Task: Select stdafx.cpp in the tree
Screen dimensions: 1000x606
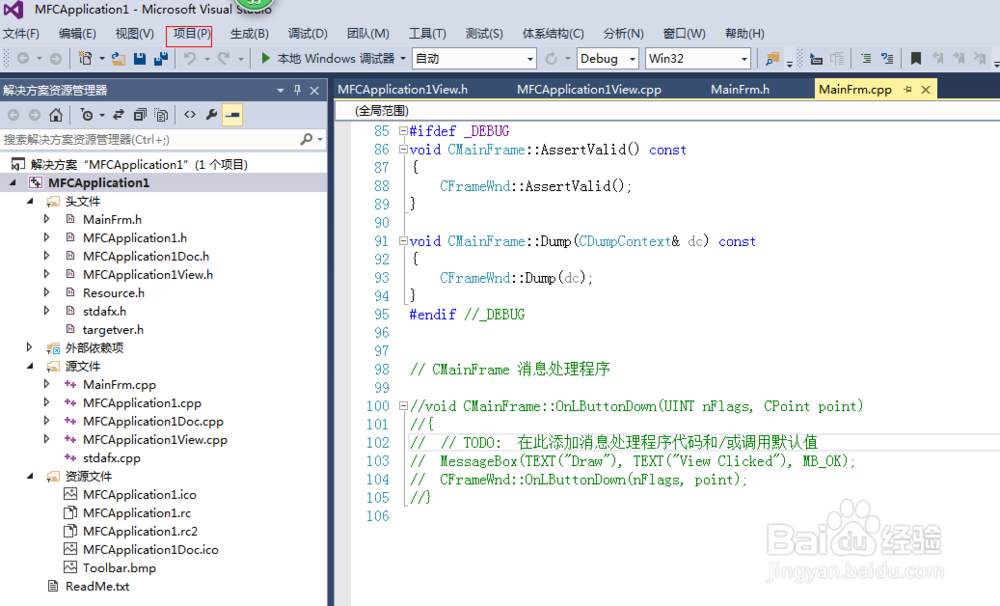Action: tap(112, 458)
